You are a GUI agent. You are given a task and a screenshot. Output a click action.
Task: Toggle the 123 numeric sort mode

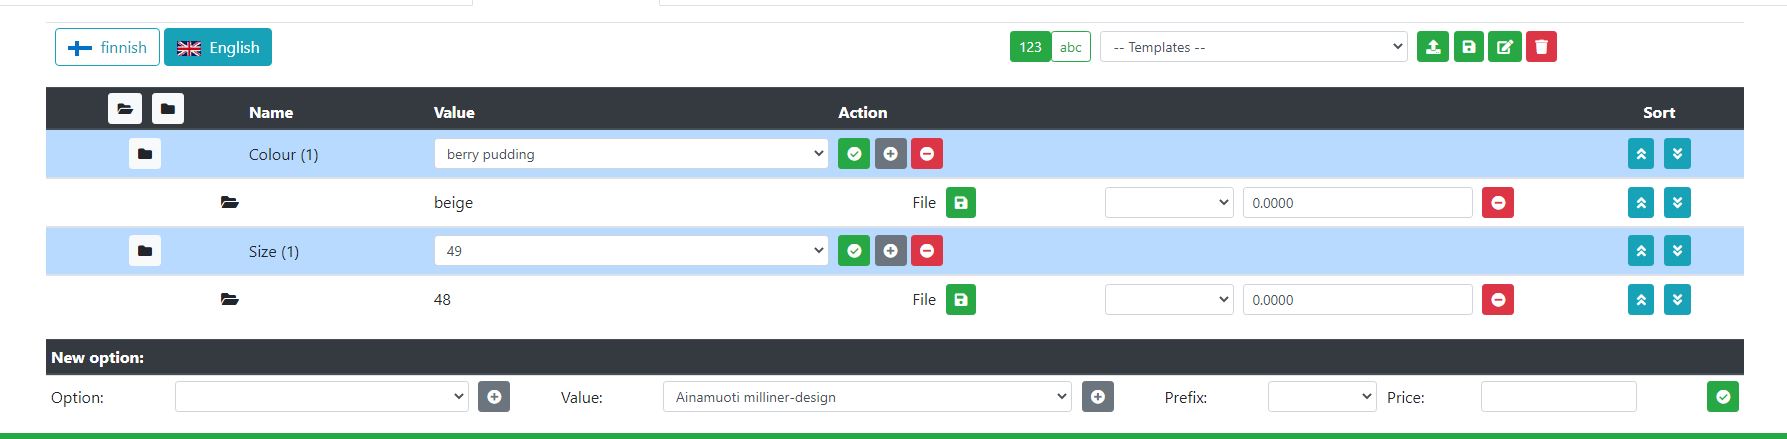[x=1030, y=47]
